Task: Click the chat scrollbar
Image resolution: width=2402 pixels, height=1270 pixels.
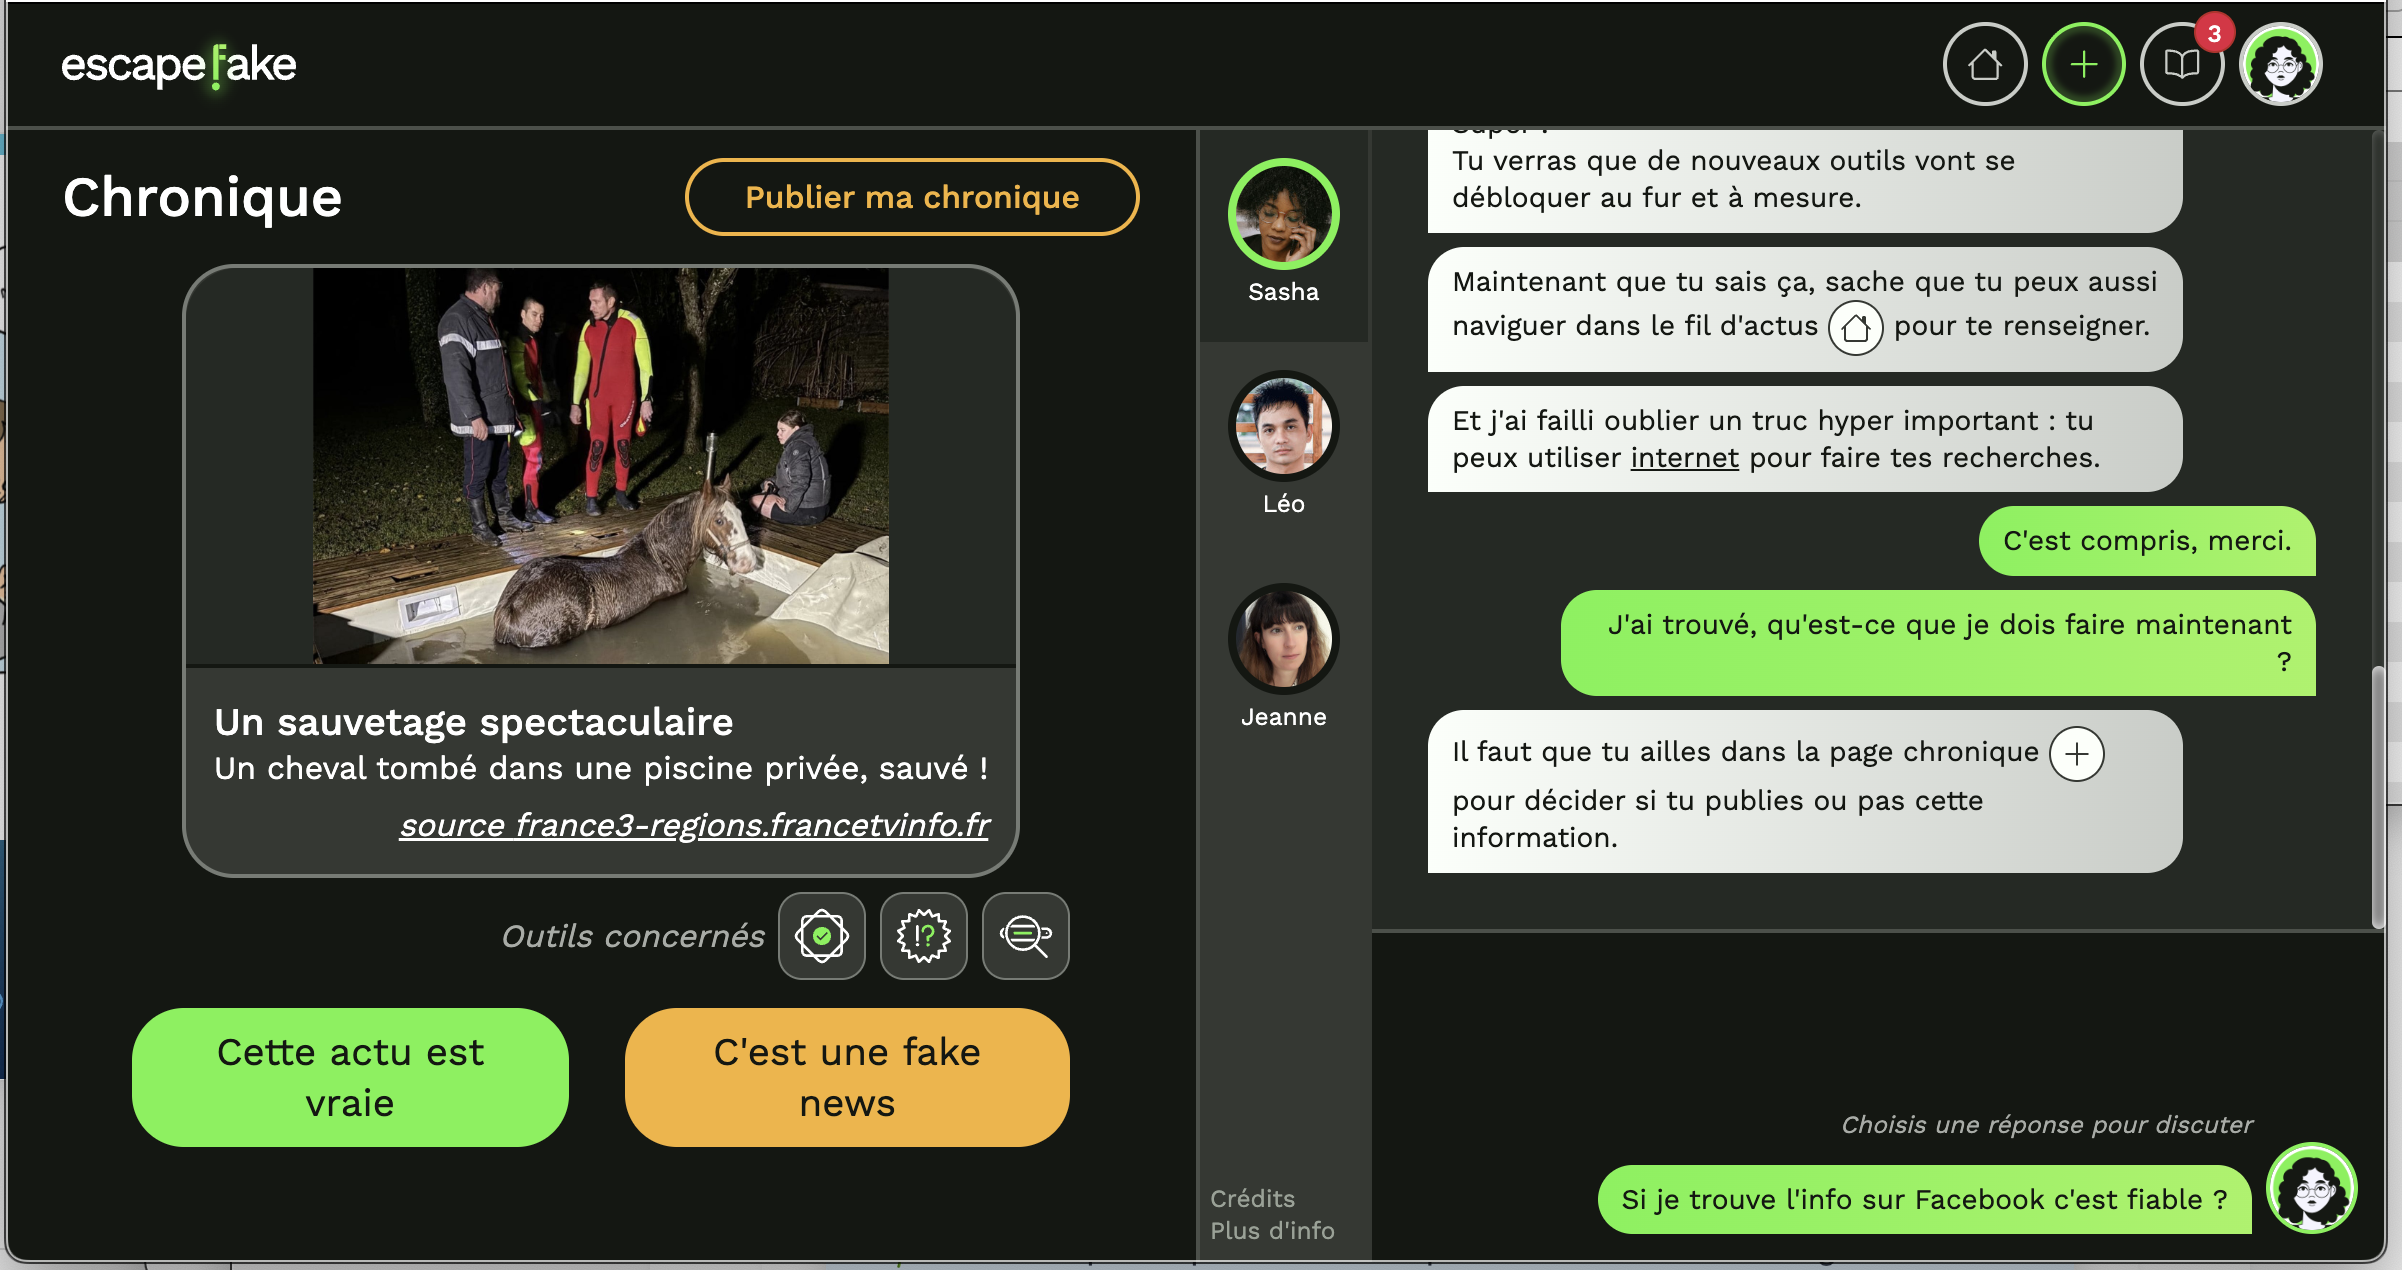Action: click(x=2379, y=797)
